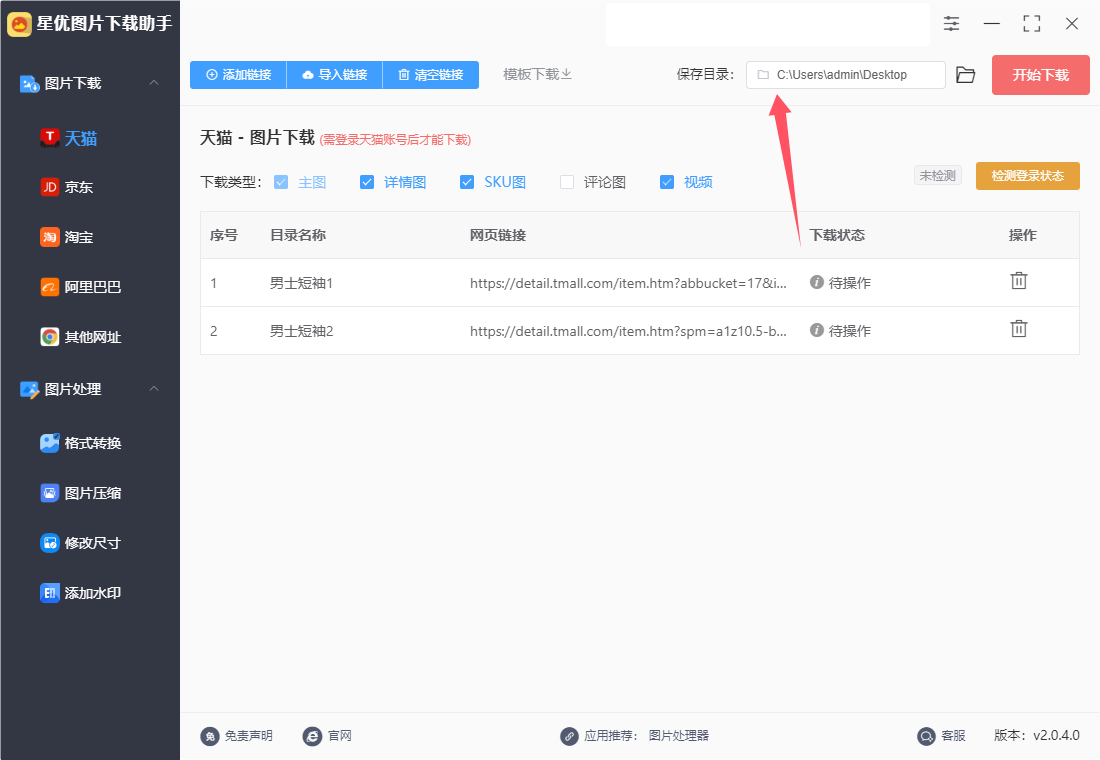The image size is (1100, 760).
Task: Click the 网页链接 column header
Action: pyautogui.click(x=498, y=235)
